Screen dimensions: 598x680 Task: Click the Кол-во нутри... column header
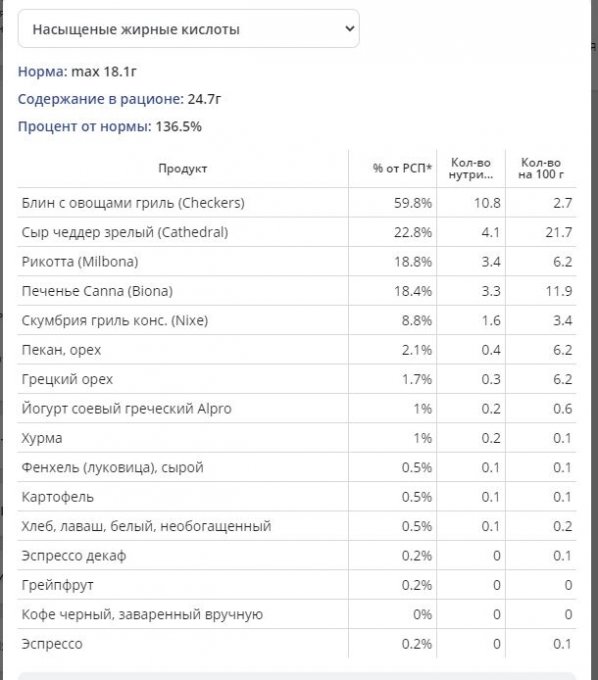click(471, 168)
